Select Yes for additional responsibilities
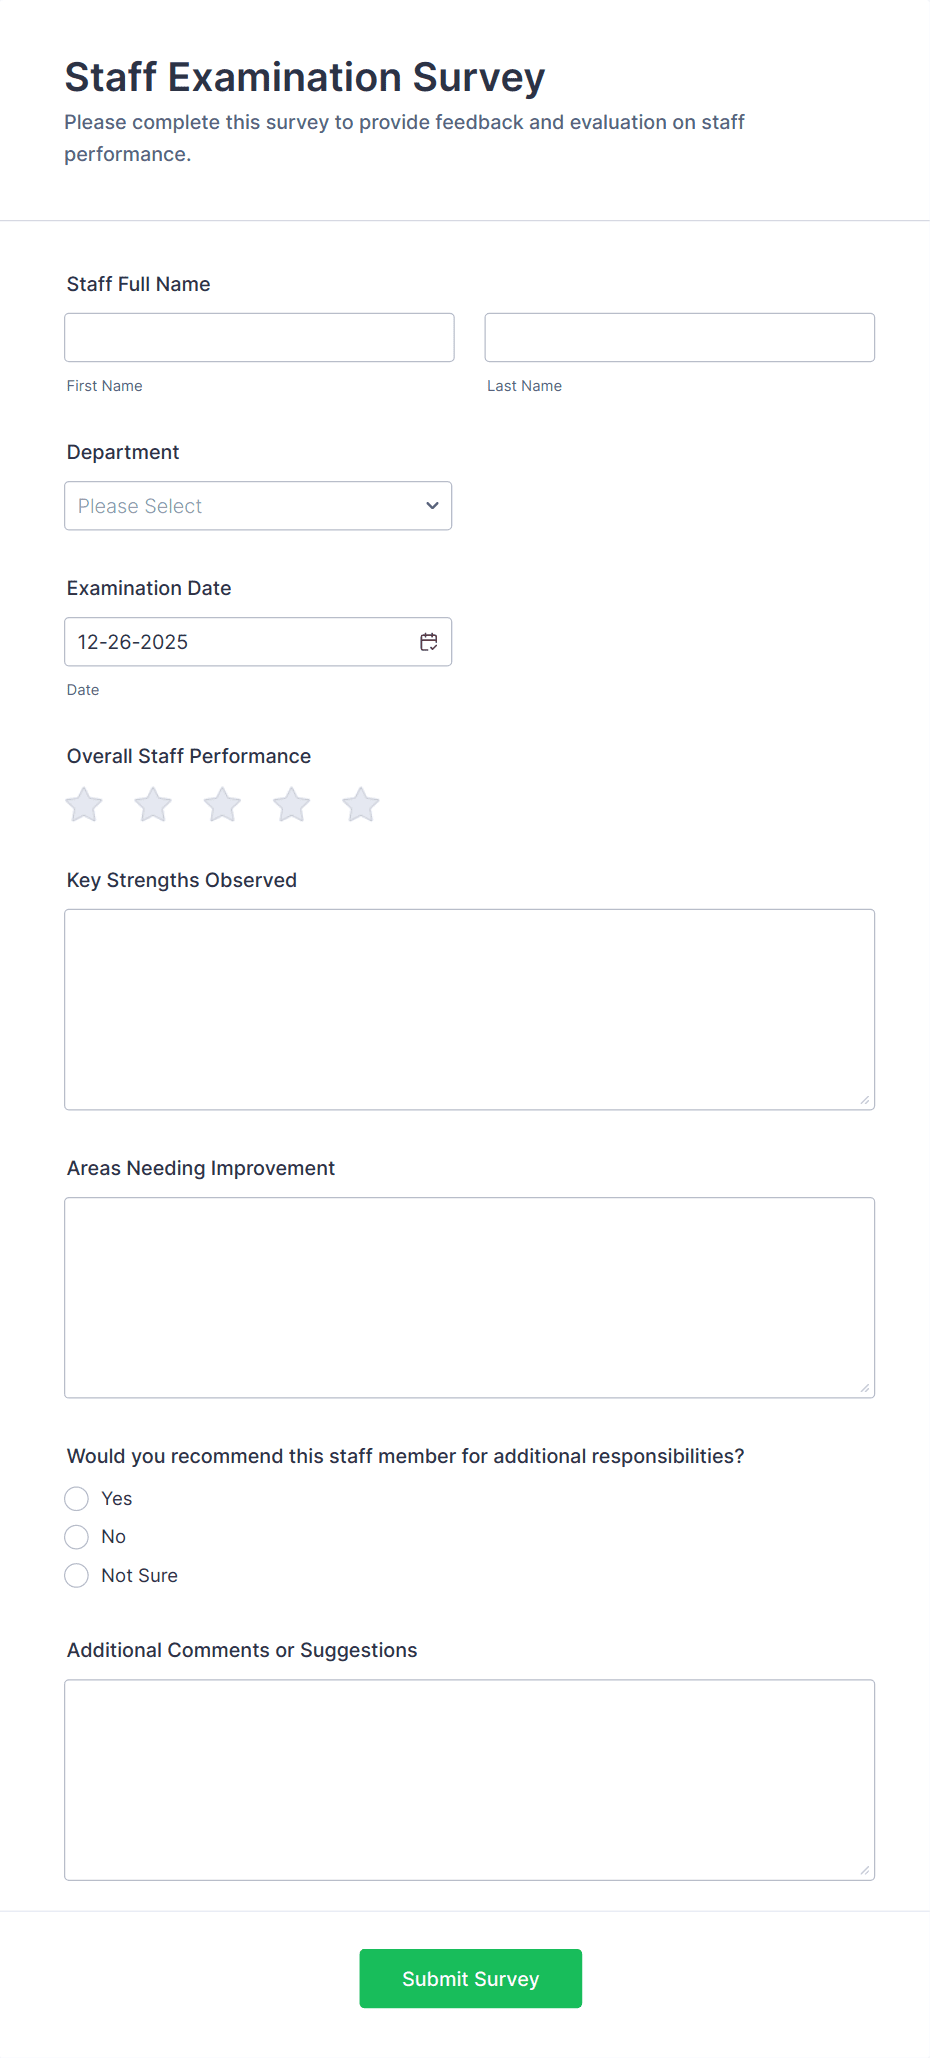930x2058 pixels. pos(76,1498)
